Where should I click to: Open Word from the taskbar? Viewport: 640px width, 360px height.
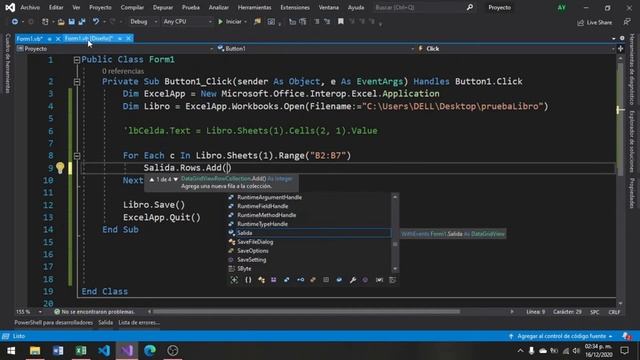[x=58, y=350]
